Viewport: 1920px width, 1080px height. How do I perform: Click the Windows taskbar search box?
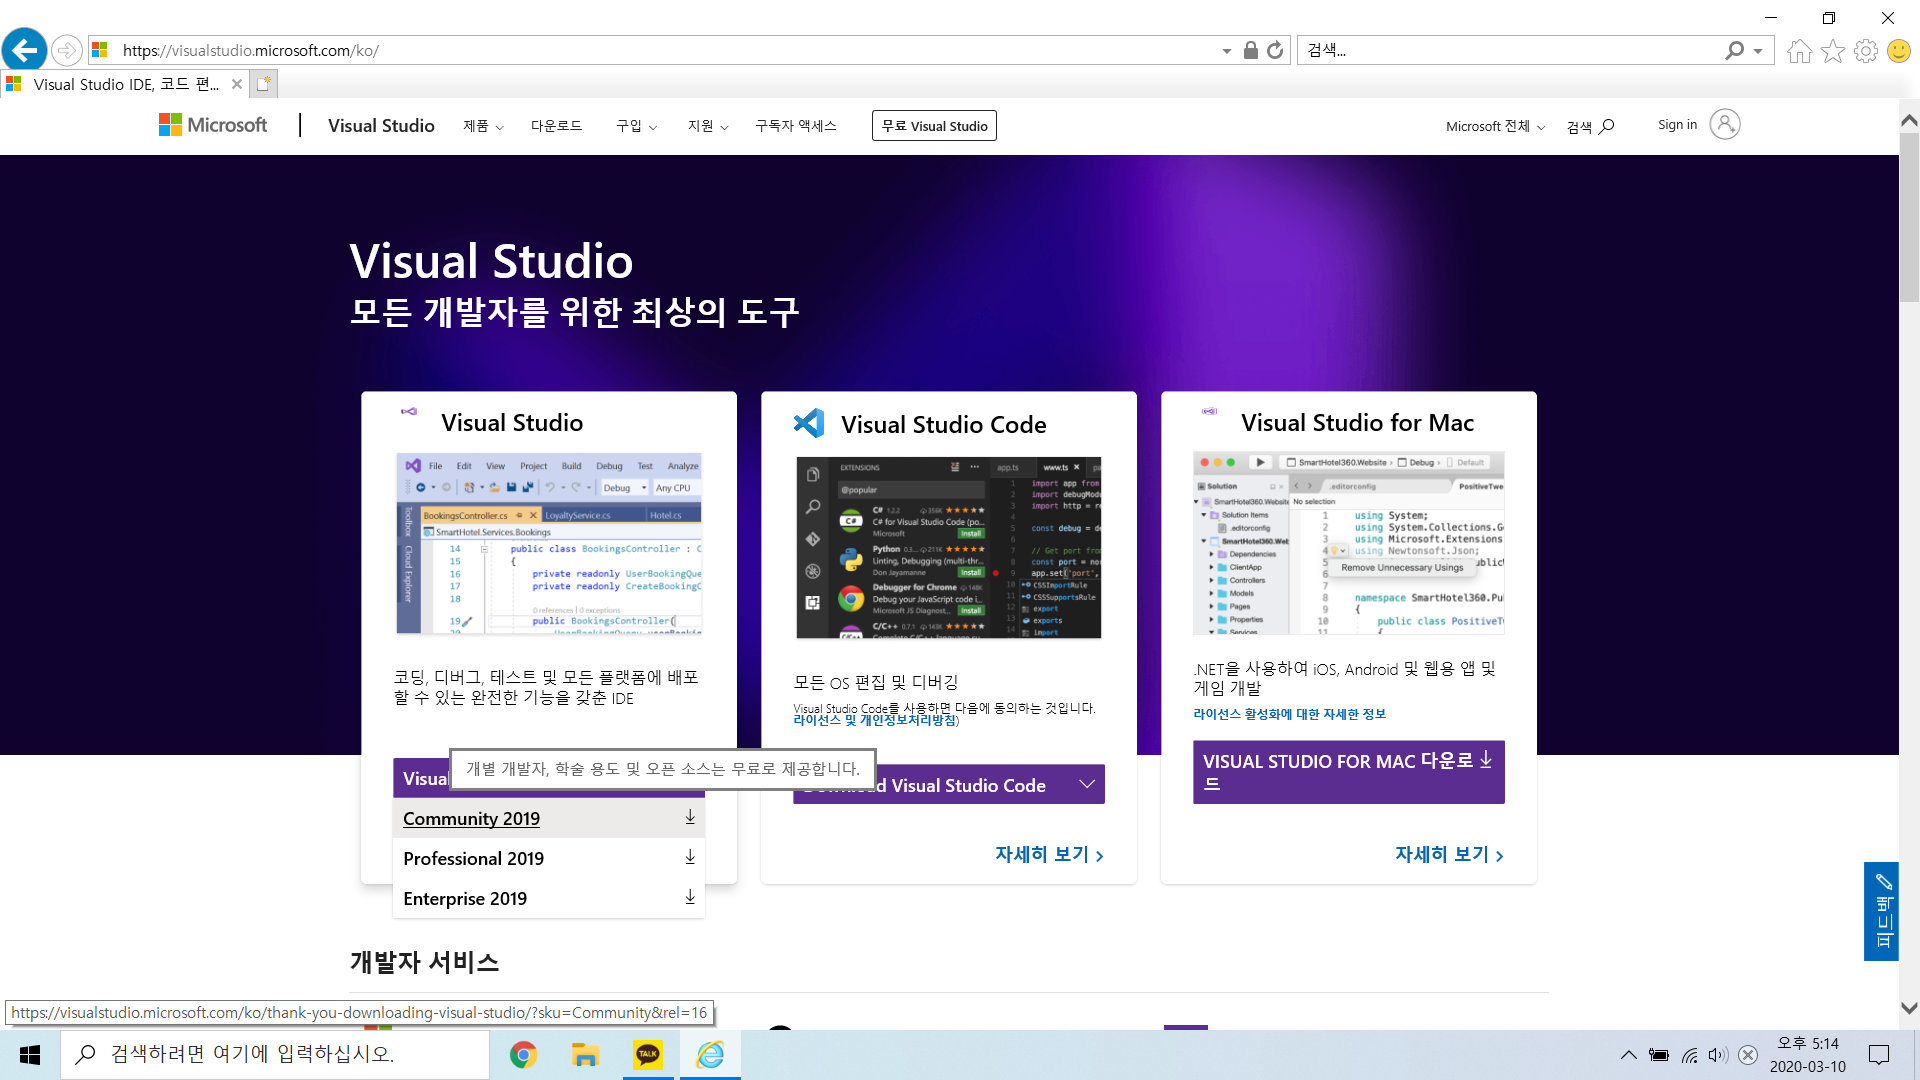click(275, 1055)
